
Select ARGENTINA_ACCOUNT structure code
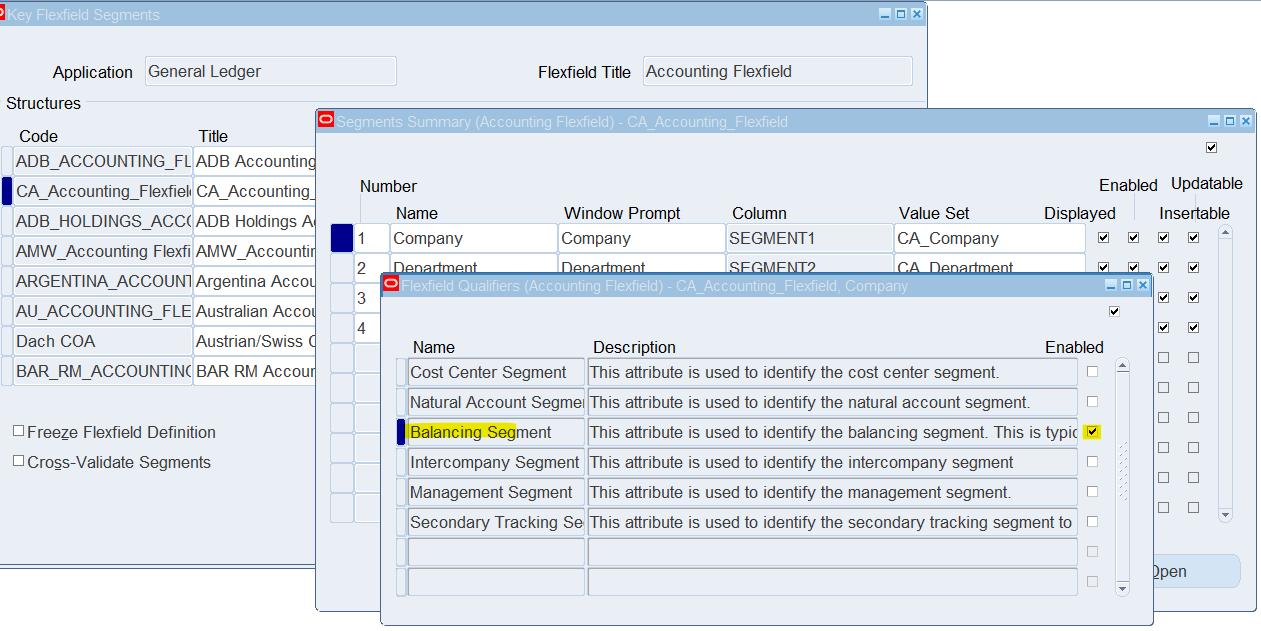[x=103, y=281]
